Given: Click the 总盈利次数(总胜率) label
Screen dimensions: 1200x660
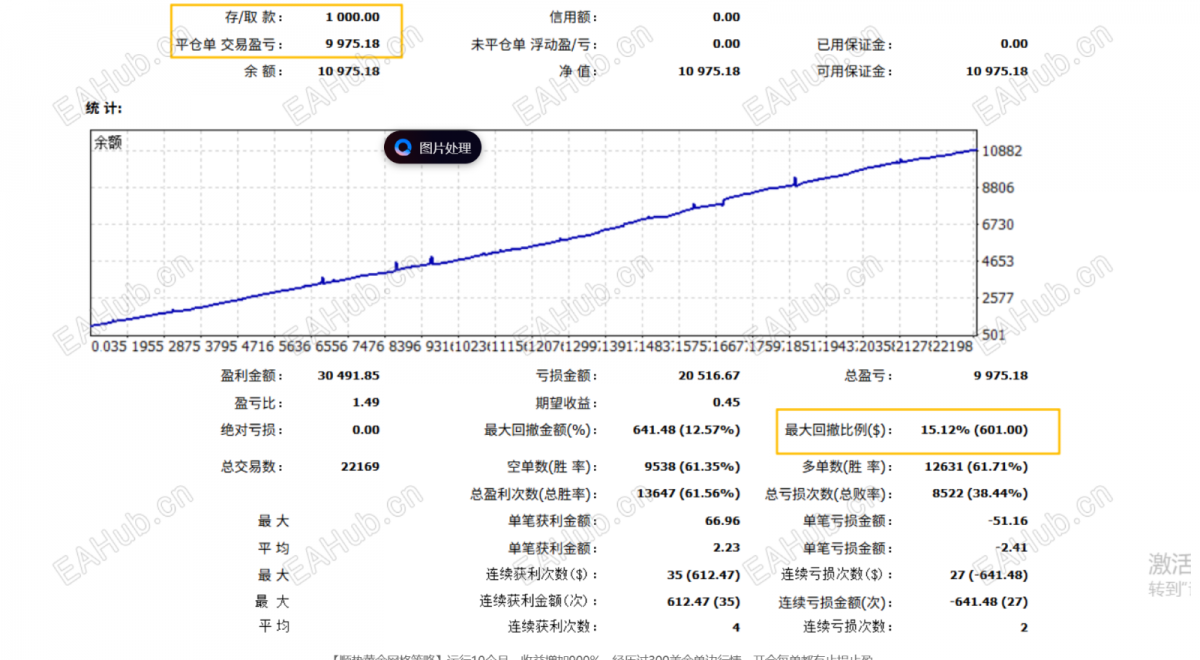Looking at the screenshot, I should pos(534,494).
